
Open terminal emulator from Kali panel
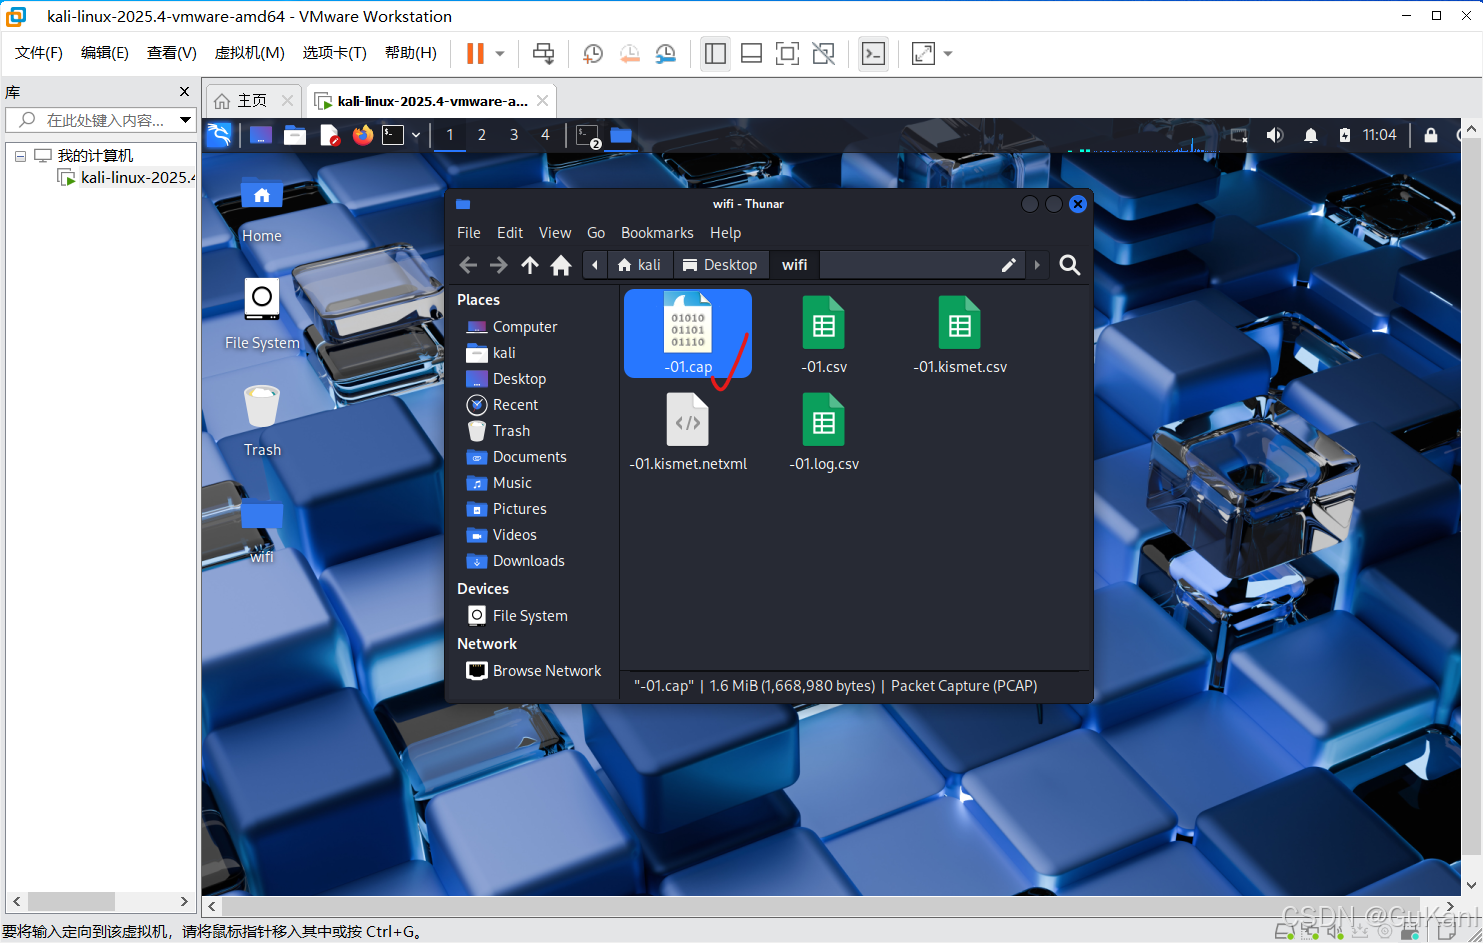tap(393, 135)
